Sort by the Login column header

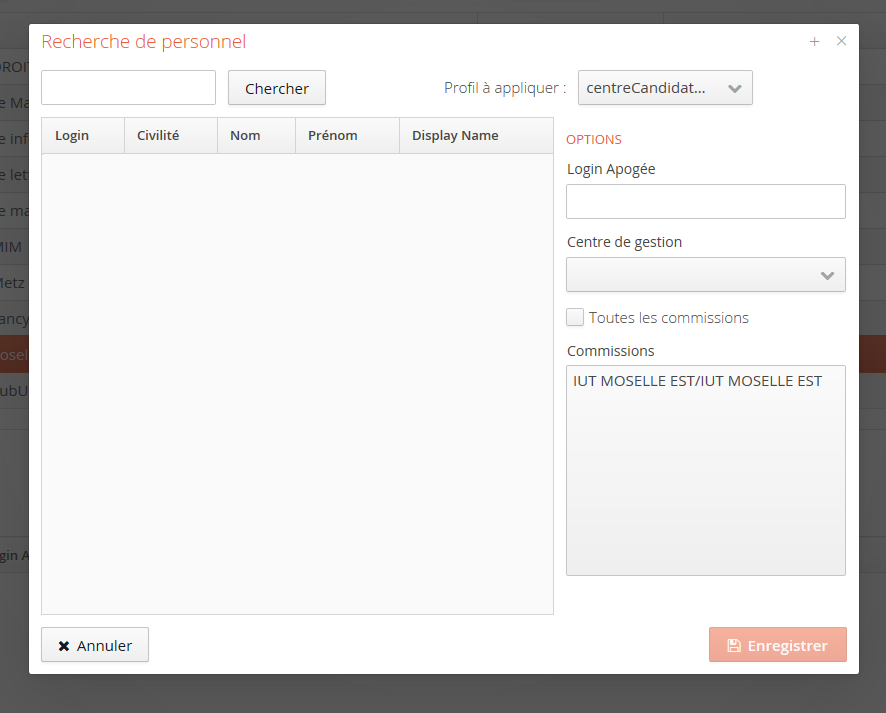pyautogui.click(x=72, y=136)
